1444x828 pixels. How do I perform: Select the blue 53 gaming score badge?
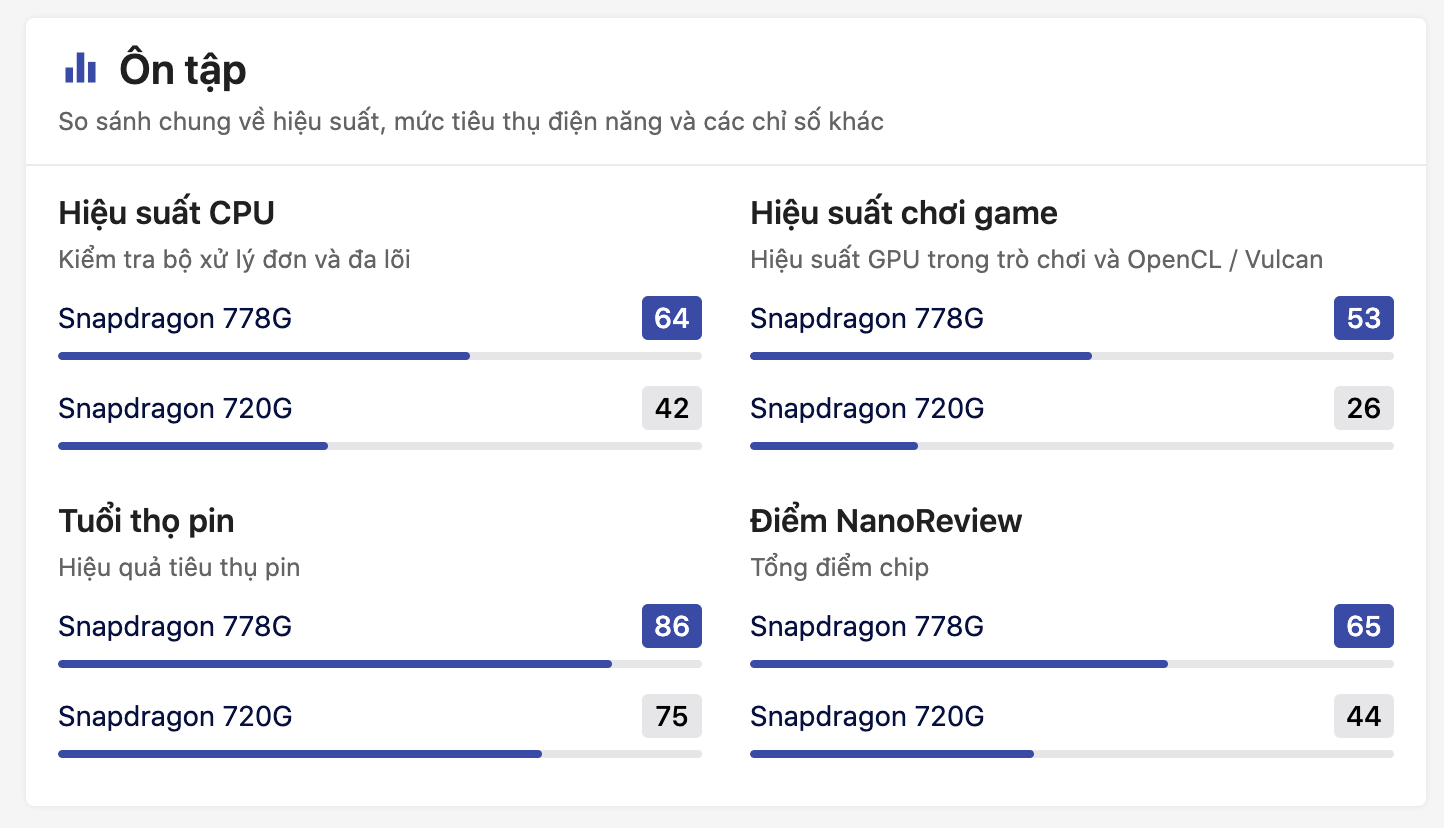(x=1363, y=318)
